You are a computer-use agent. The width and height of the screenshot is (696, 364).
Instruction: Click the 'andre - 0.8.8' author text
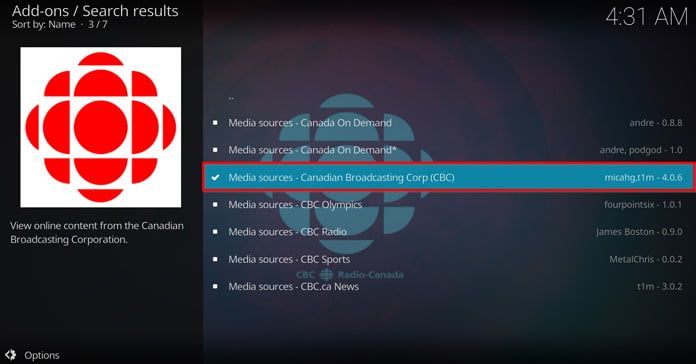coord(656,123)
